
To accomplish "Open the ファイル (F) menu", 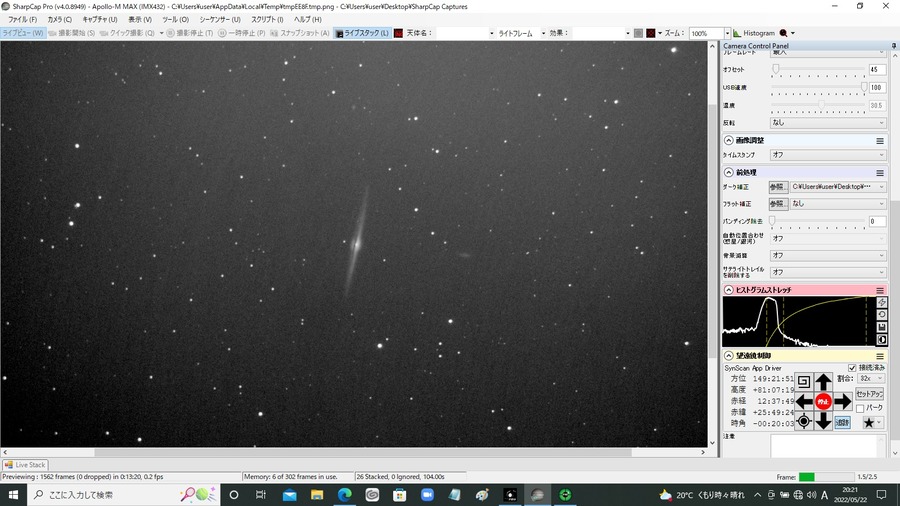I will (x=22, y=20).
